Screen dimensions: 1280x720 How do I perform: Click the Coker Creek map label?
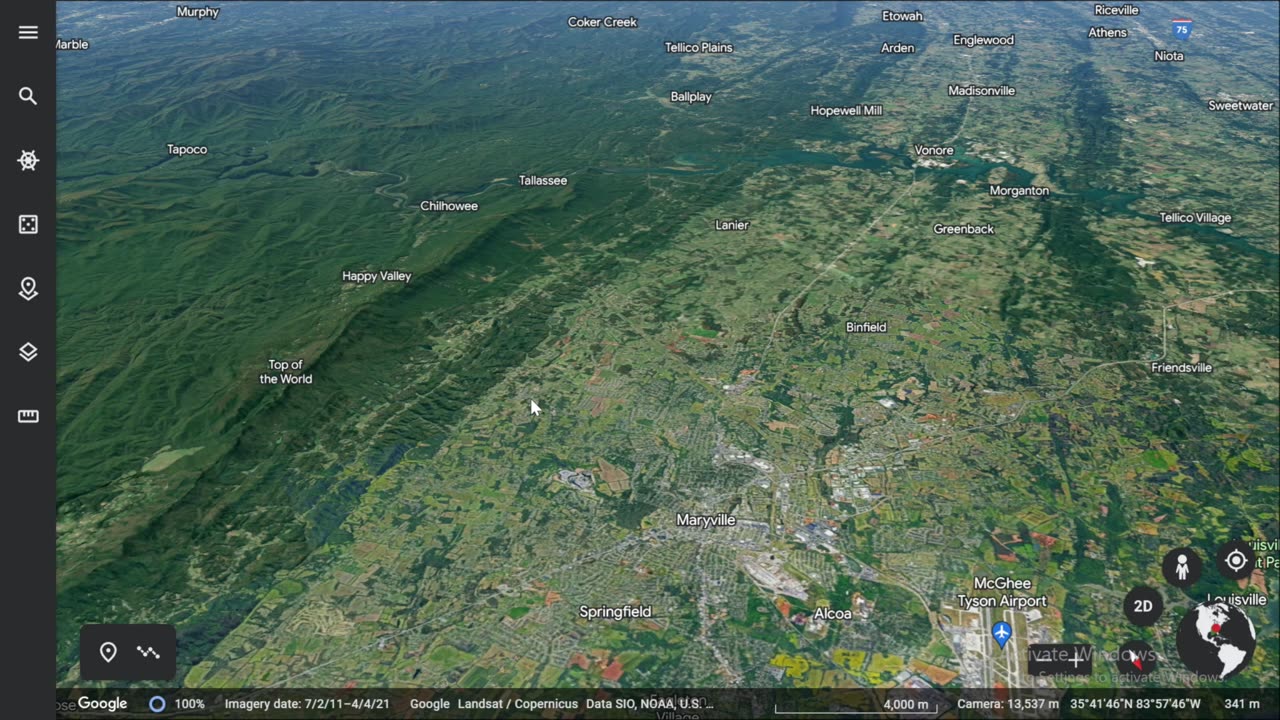(x=602, y=22)
